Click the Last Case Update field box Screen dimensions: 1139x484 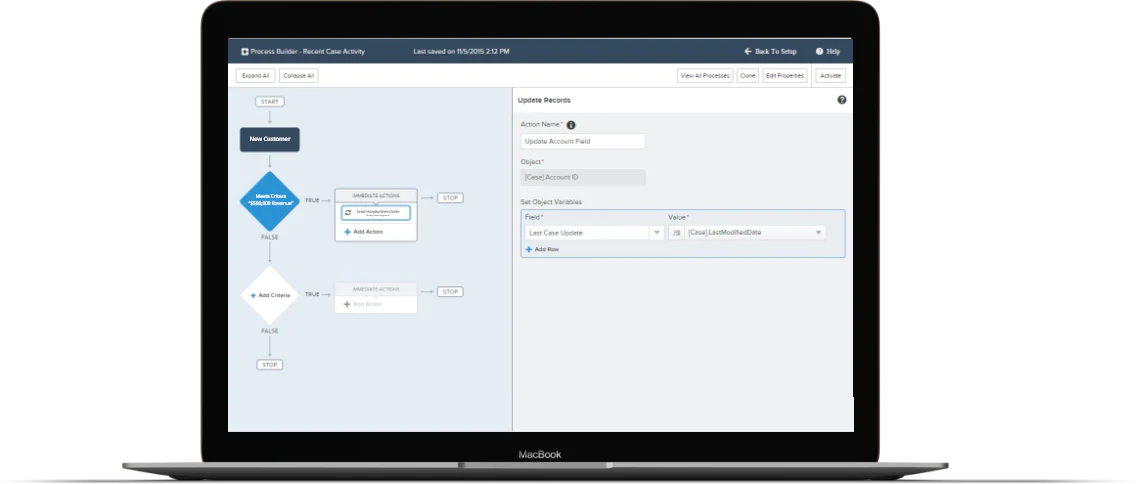585,233
